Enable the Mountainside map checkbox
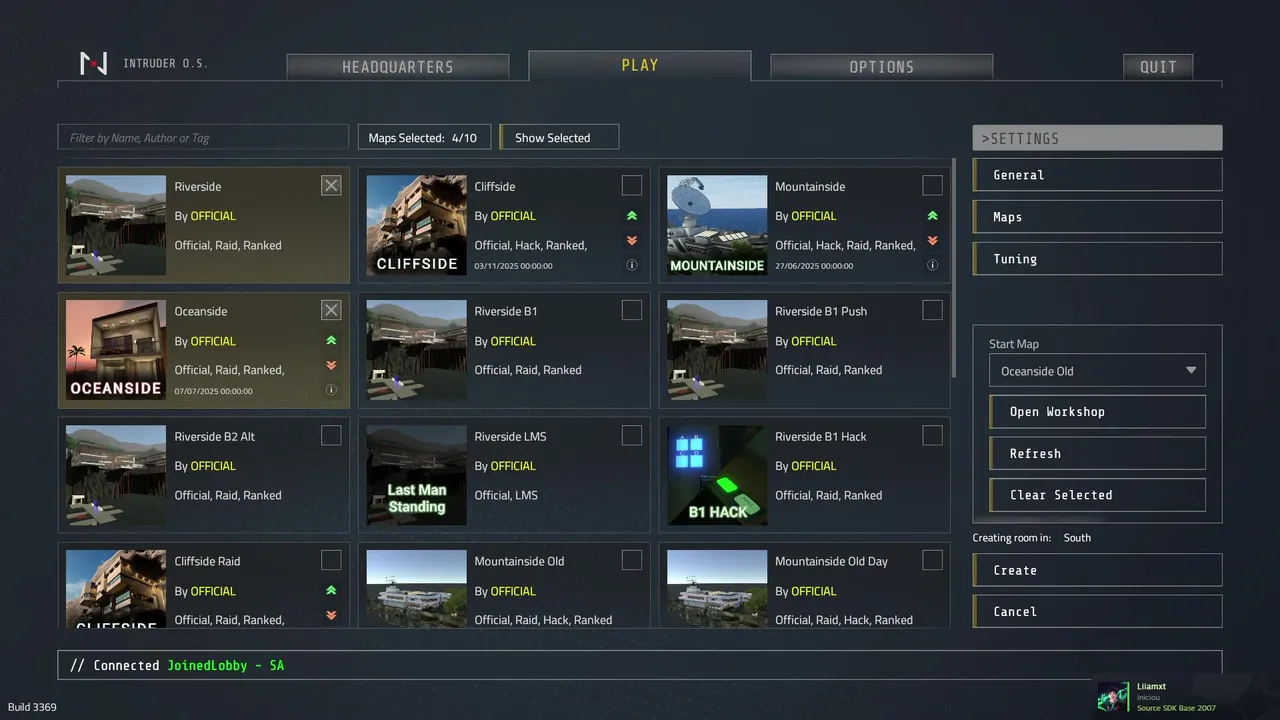This screenshot has height=720, width=1280. point(932,185)
